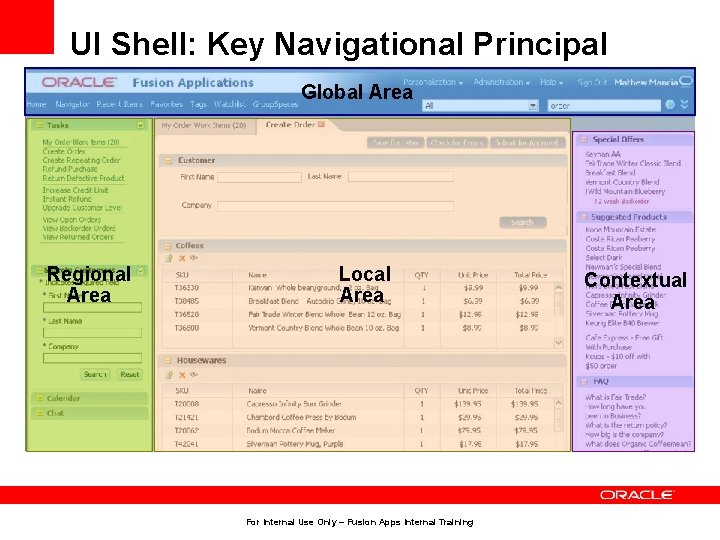Viewport: 720px width, 540px height.
Task: Open Create Repeating Order task
Action: pyautogui.click(x=81, y=160)
